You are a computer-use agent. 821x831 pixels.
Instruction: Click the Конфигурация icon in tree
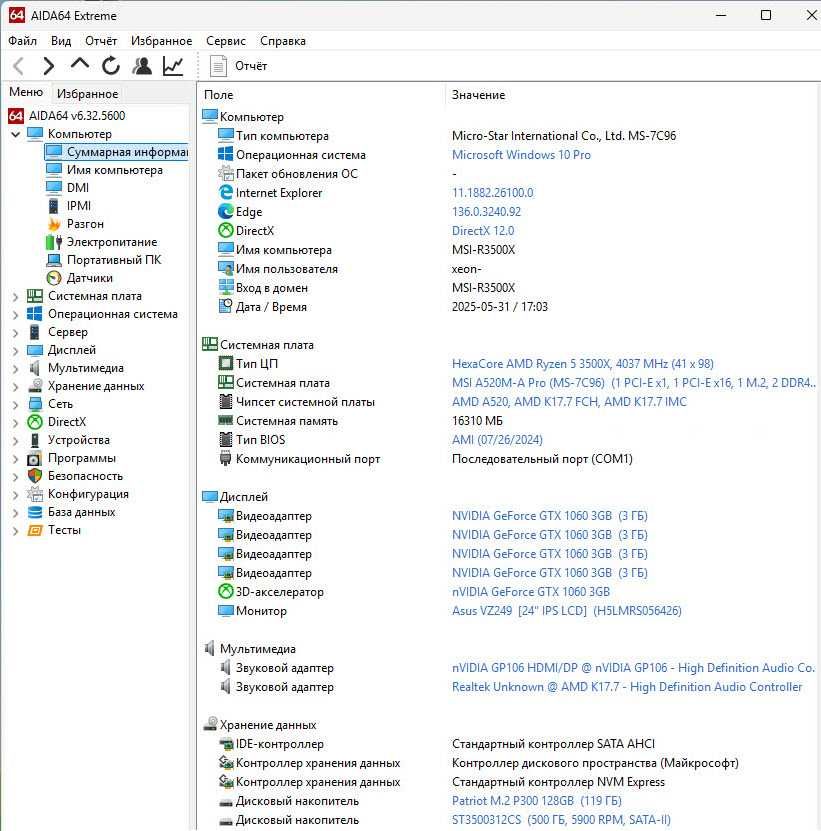coord(35,494)
